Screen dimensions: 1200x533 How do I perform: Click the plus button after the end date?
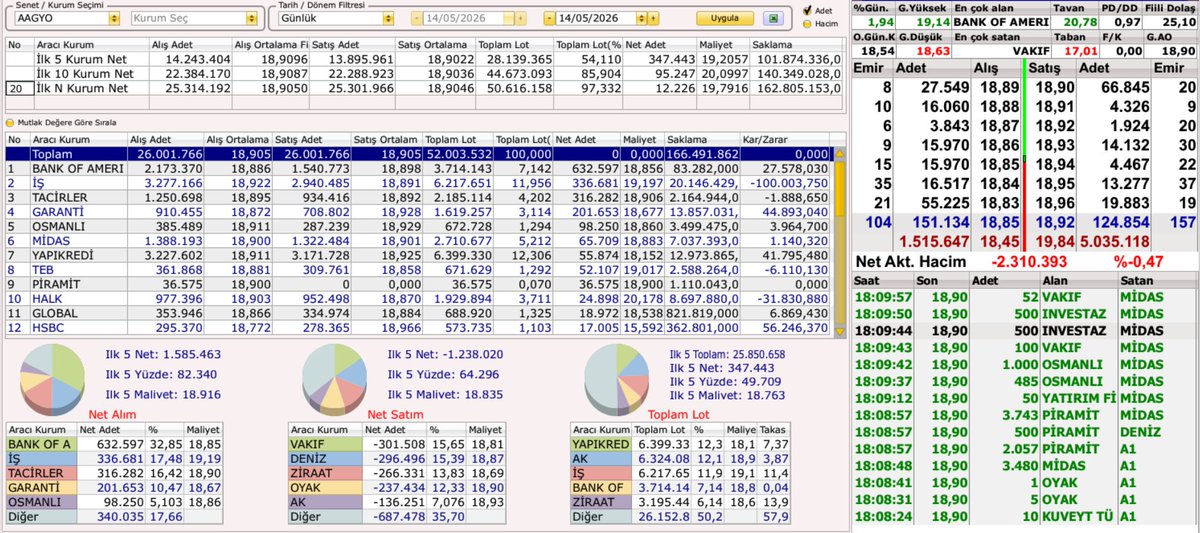(x=652, y=18)
